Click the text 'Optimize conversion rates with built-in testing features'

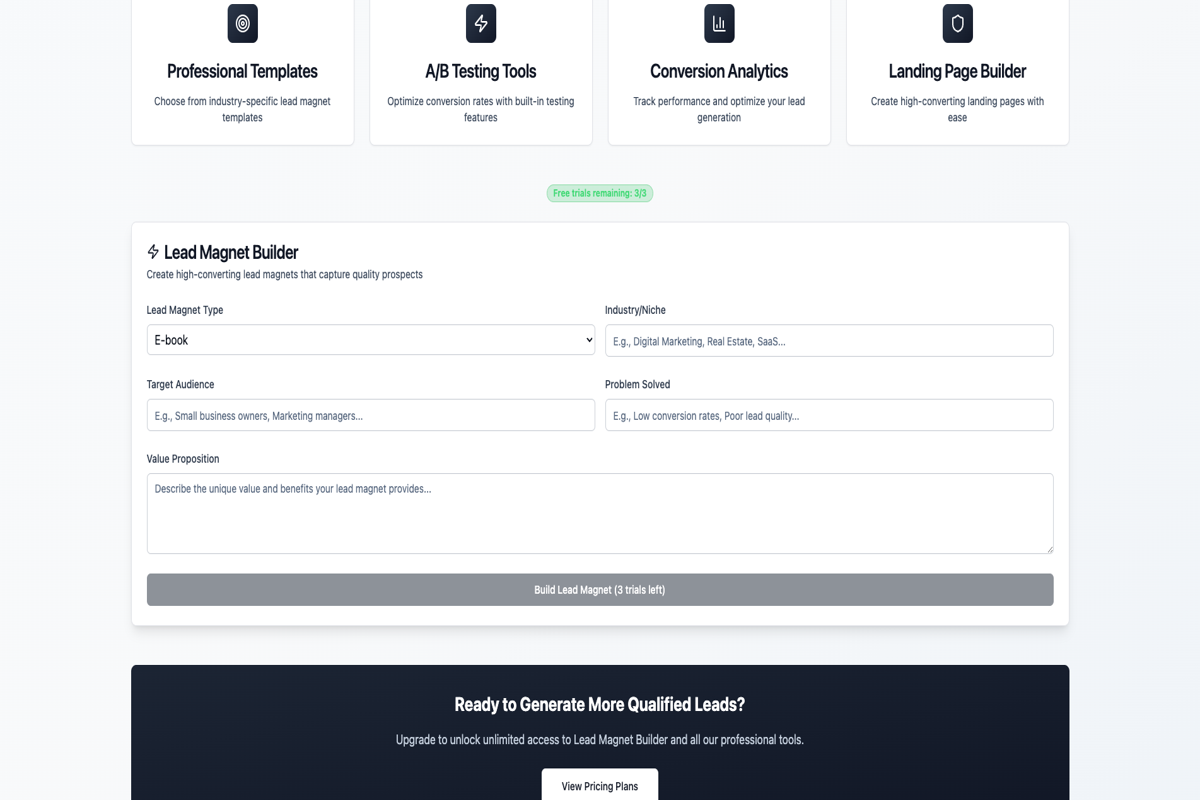481,109
